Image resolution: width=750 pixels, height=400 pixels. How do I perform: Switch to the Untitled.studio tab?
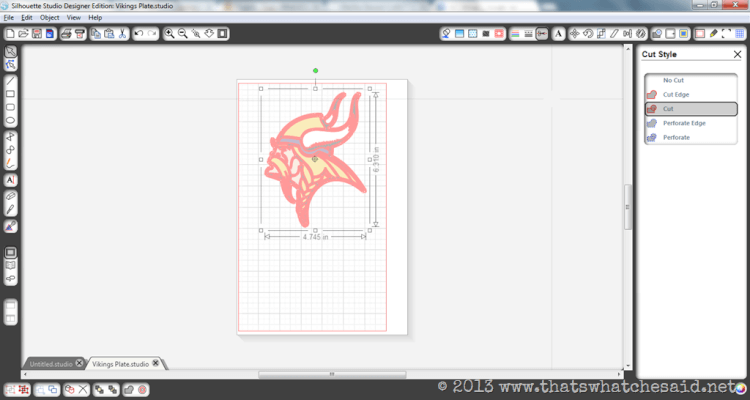51,364
